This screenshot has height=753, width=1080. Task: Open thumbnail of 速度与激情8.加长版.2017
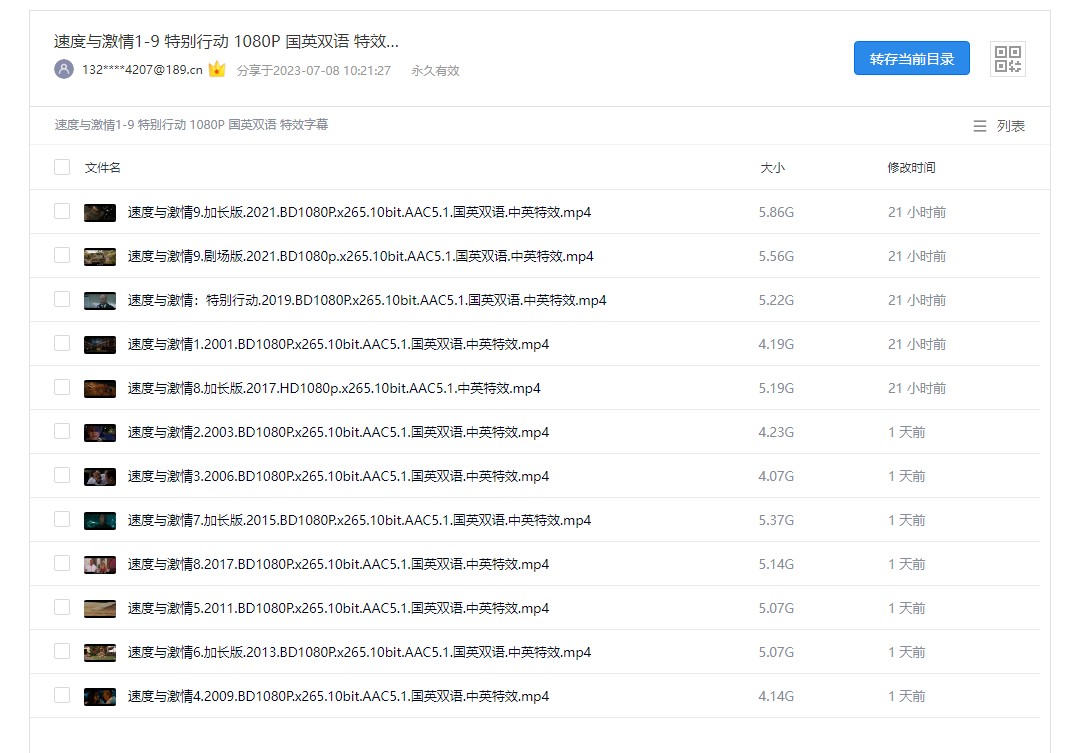pyautogui.click(x=100, y=389)
